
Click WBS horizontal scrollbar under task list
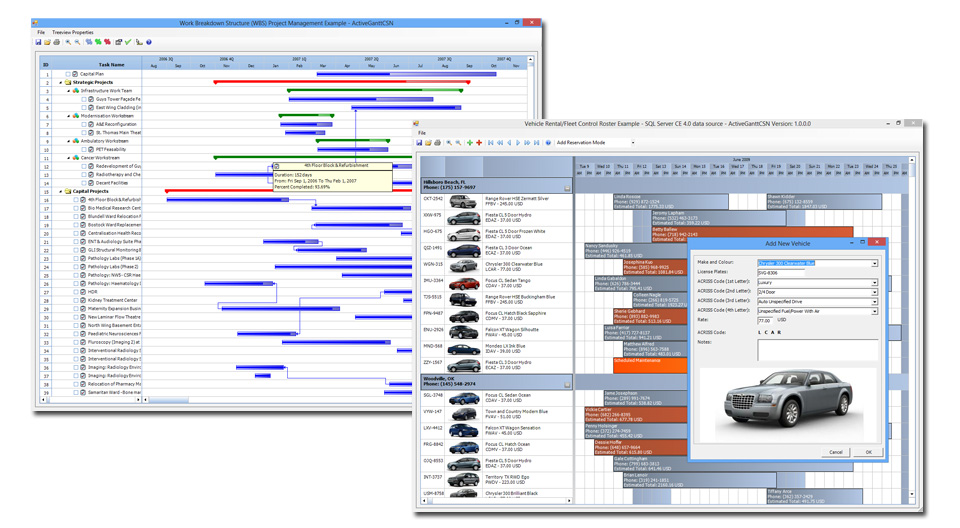(91, 400)
